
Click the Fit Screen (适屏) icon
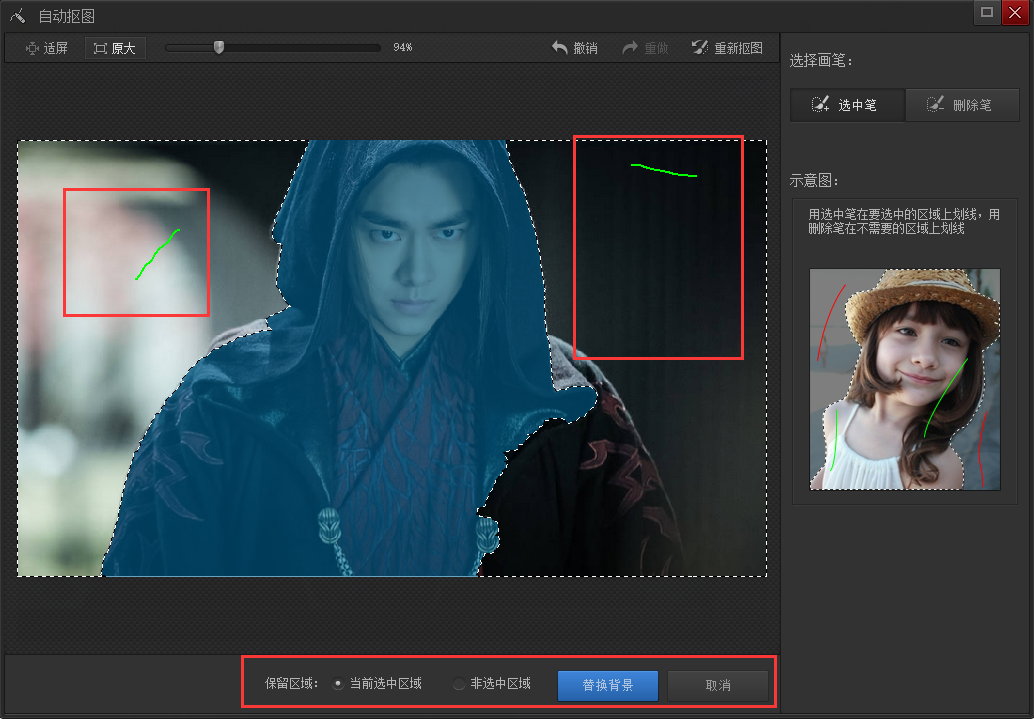tap(32, 48)
